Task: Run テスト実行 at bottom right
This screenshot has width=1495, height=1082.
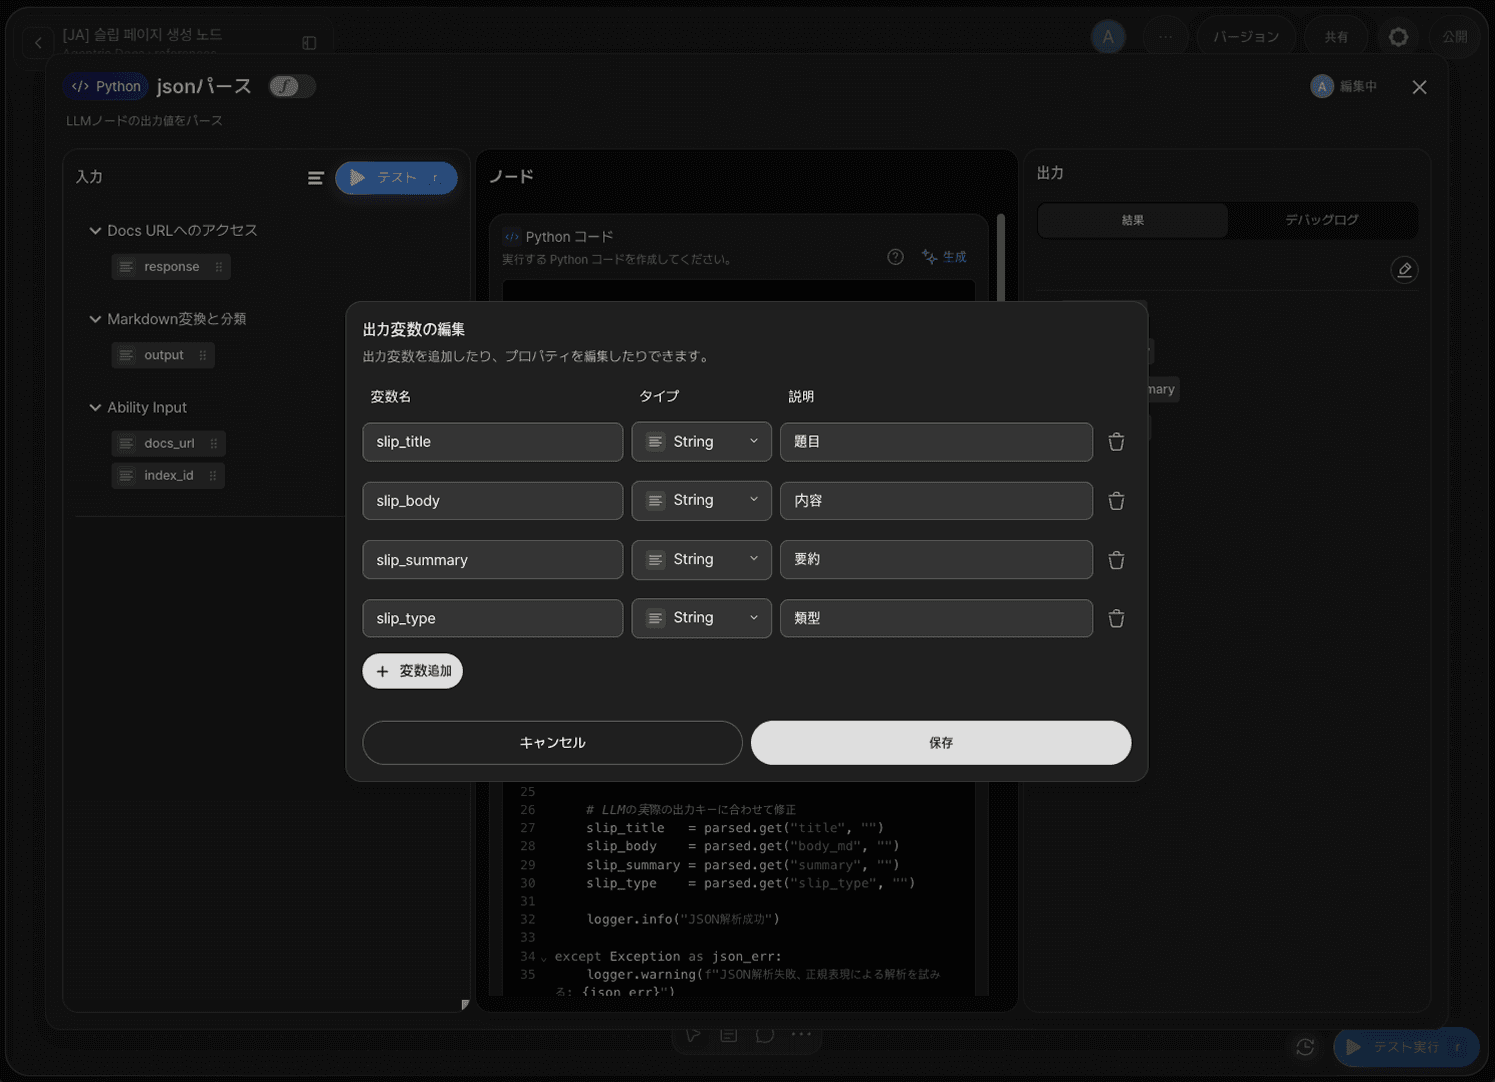Action: (1405, 1047)
